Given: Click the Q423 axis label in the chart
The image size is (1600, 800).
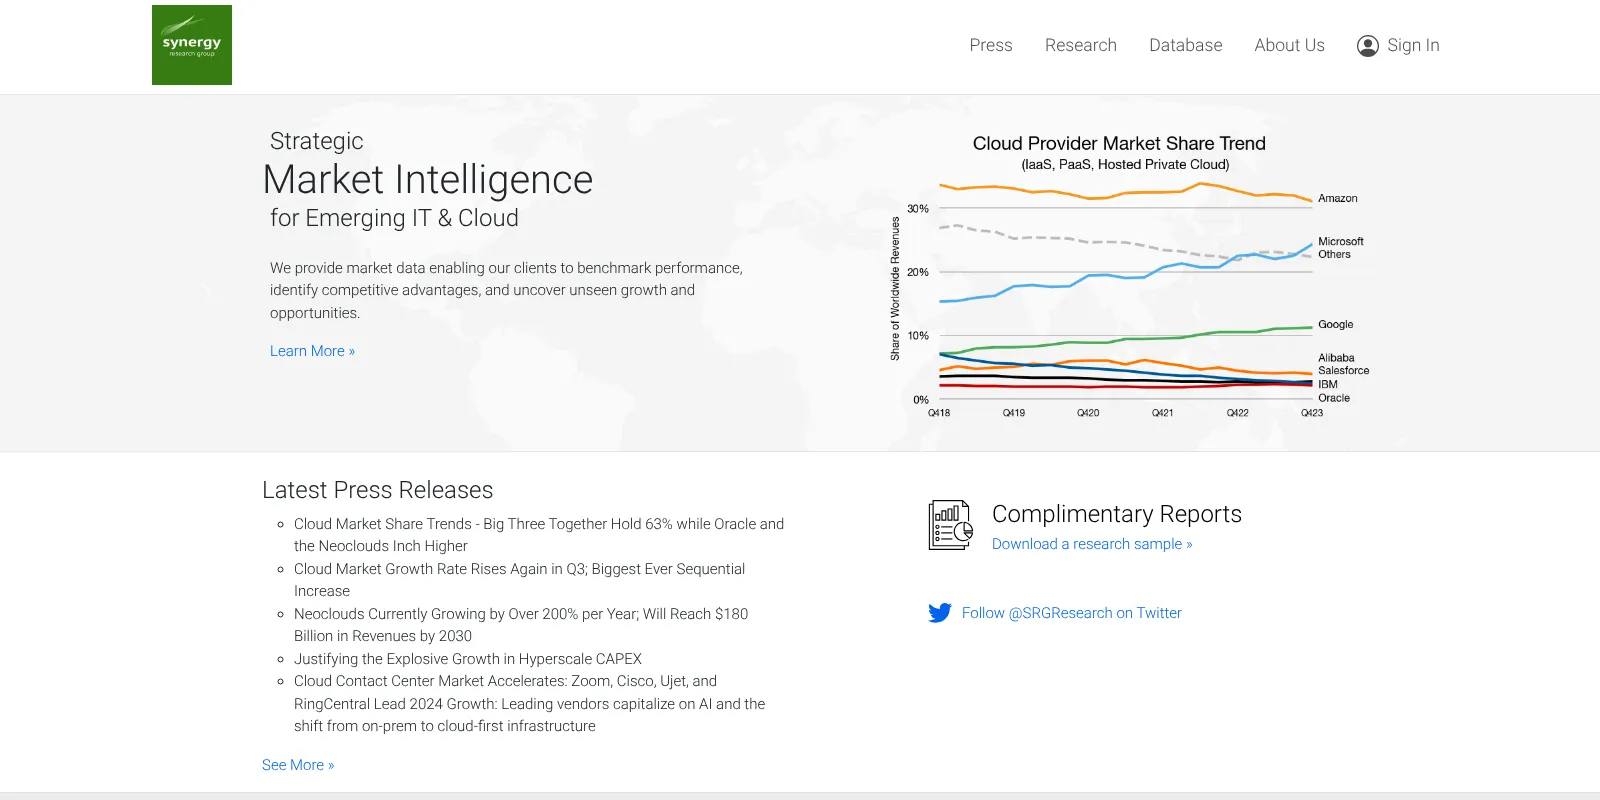Looking at the screenshot, I should [x=1312, y=413].
